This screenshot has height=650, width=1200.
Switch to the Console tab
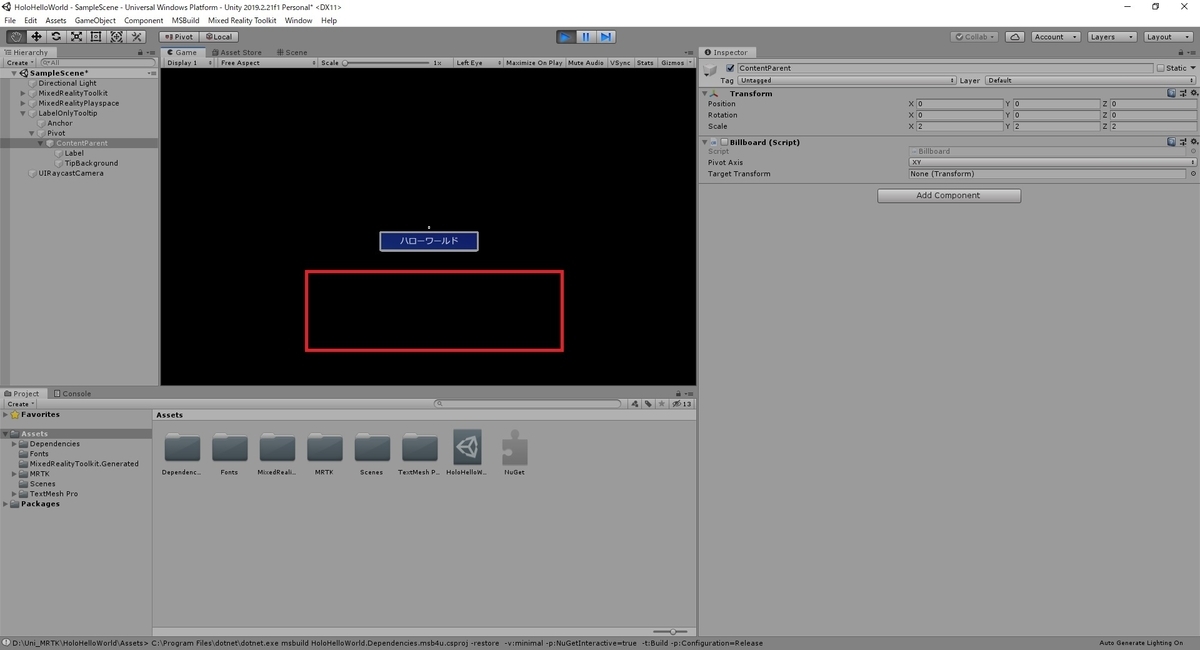click(73, 394)
